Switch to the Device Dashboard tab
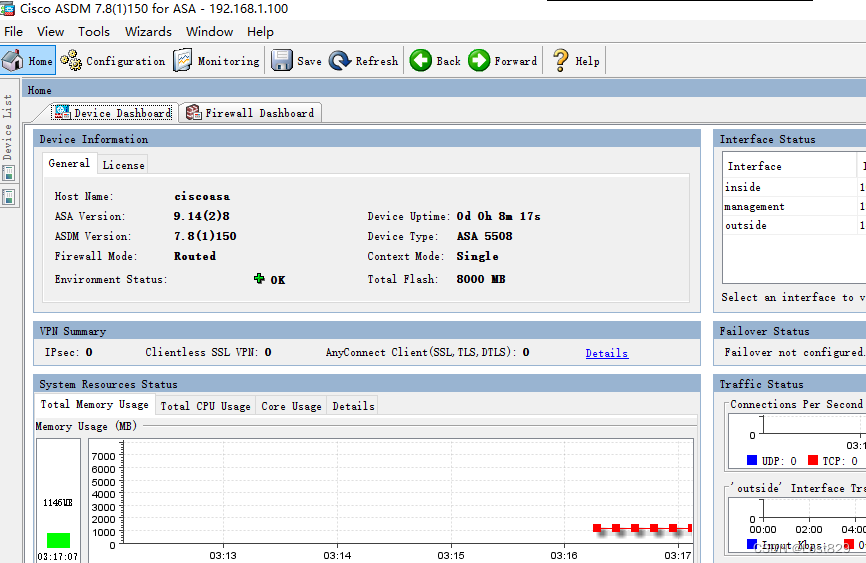Viewport: 866px width, 563px height. pos(114,113)
